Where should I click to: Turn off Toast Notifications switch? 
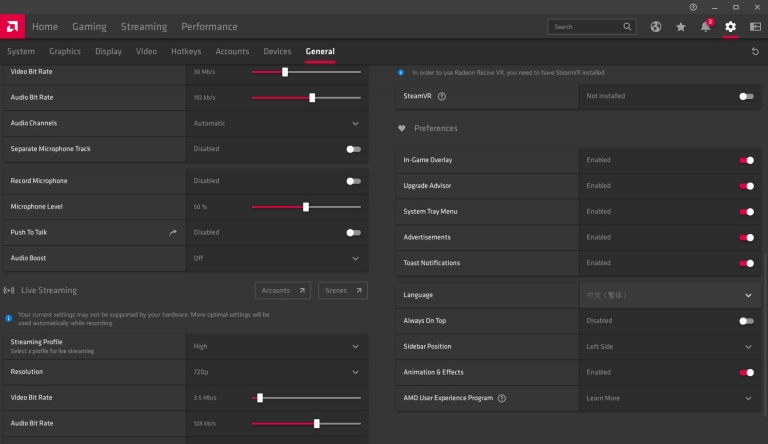(x=746, y=263)
